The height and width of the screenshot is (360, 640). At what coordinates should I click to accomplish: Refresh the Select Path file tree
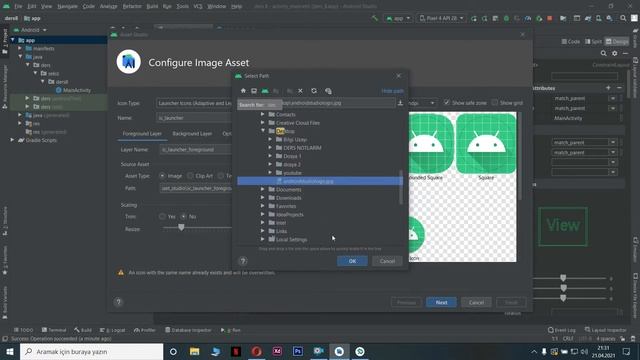[x=314, y=91]
